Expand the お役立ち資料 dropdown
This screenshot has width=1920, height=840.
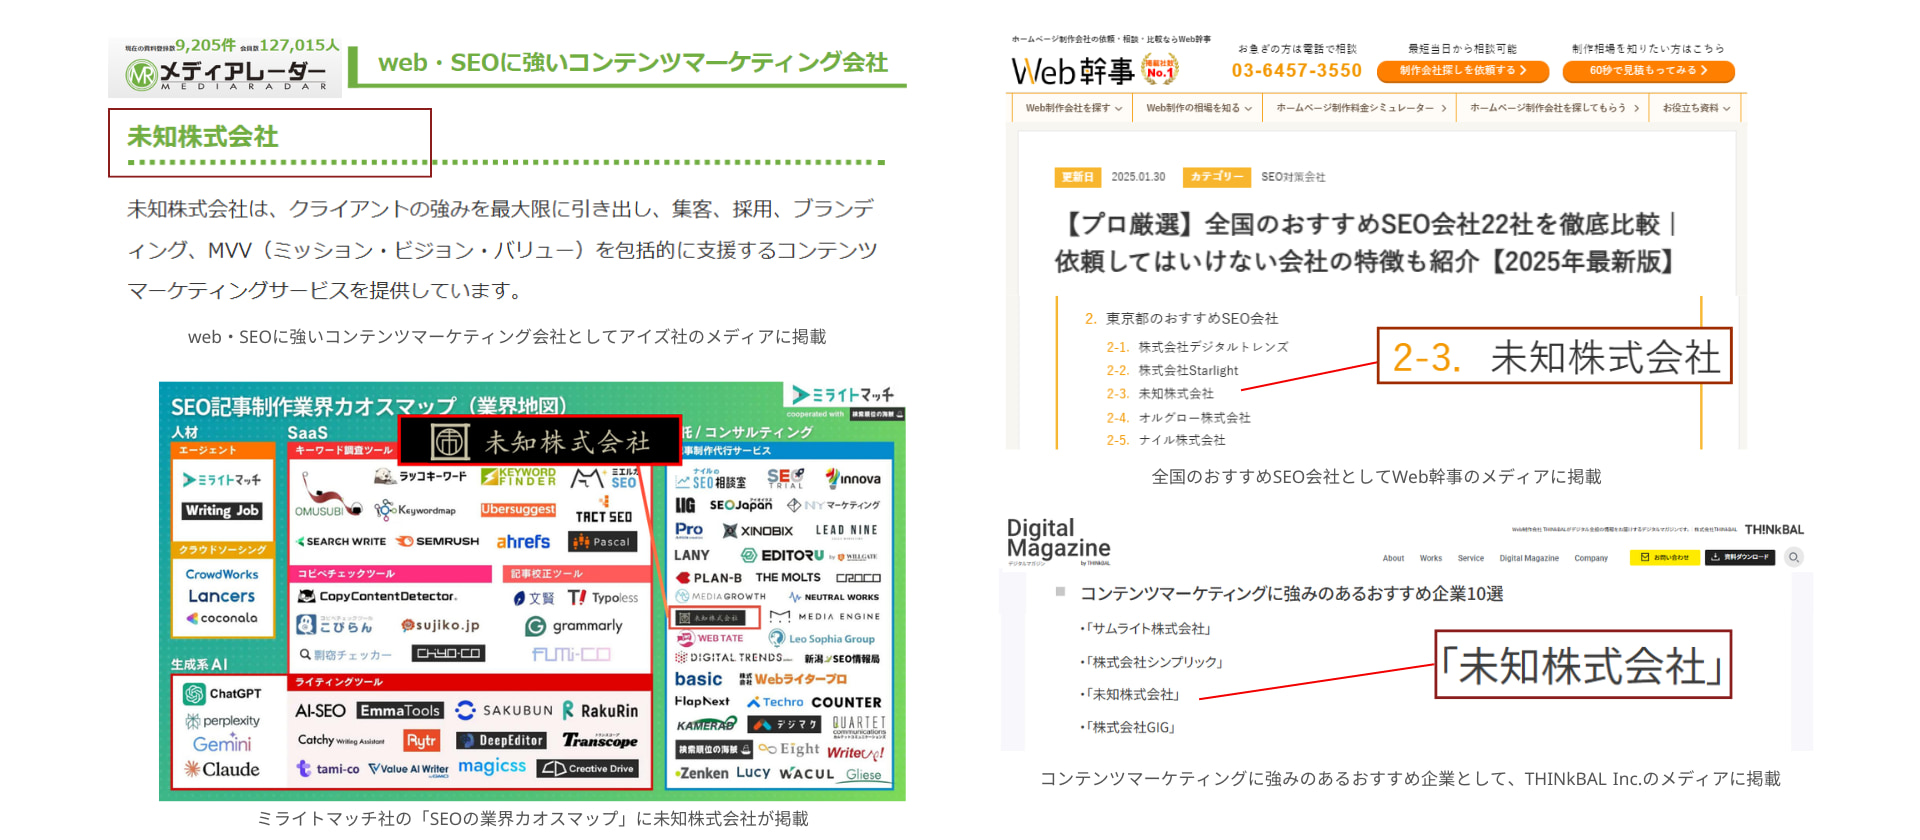pyautogui.click(x=1696, y=108)
